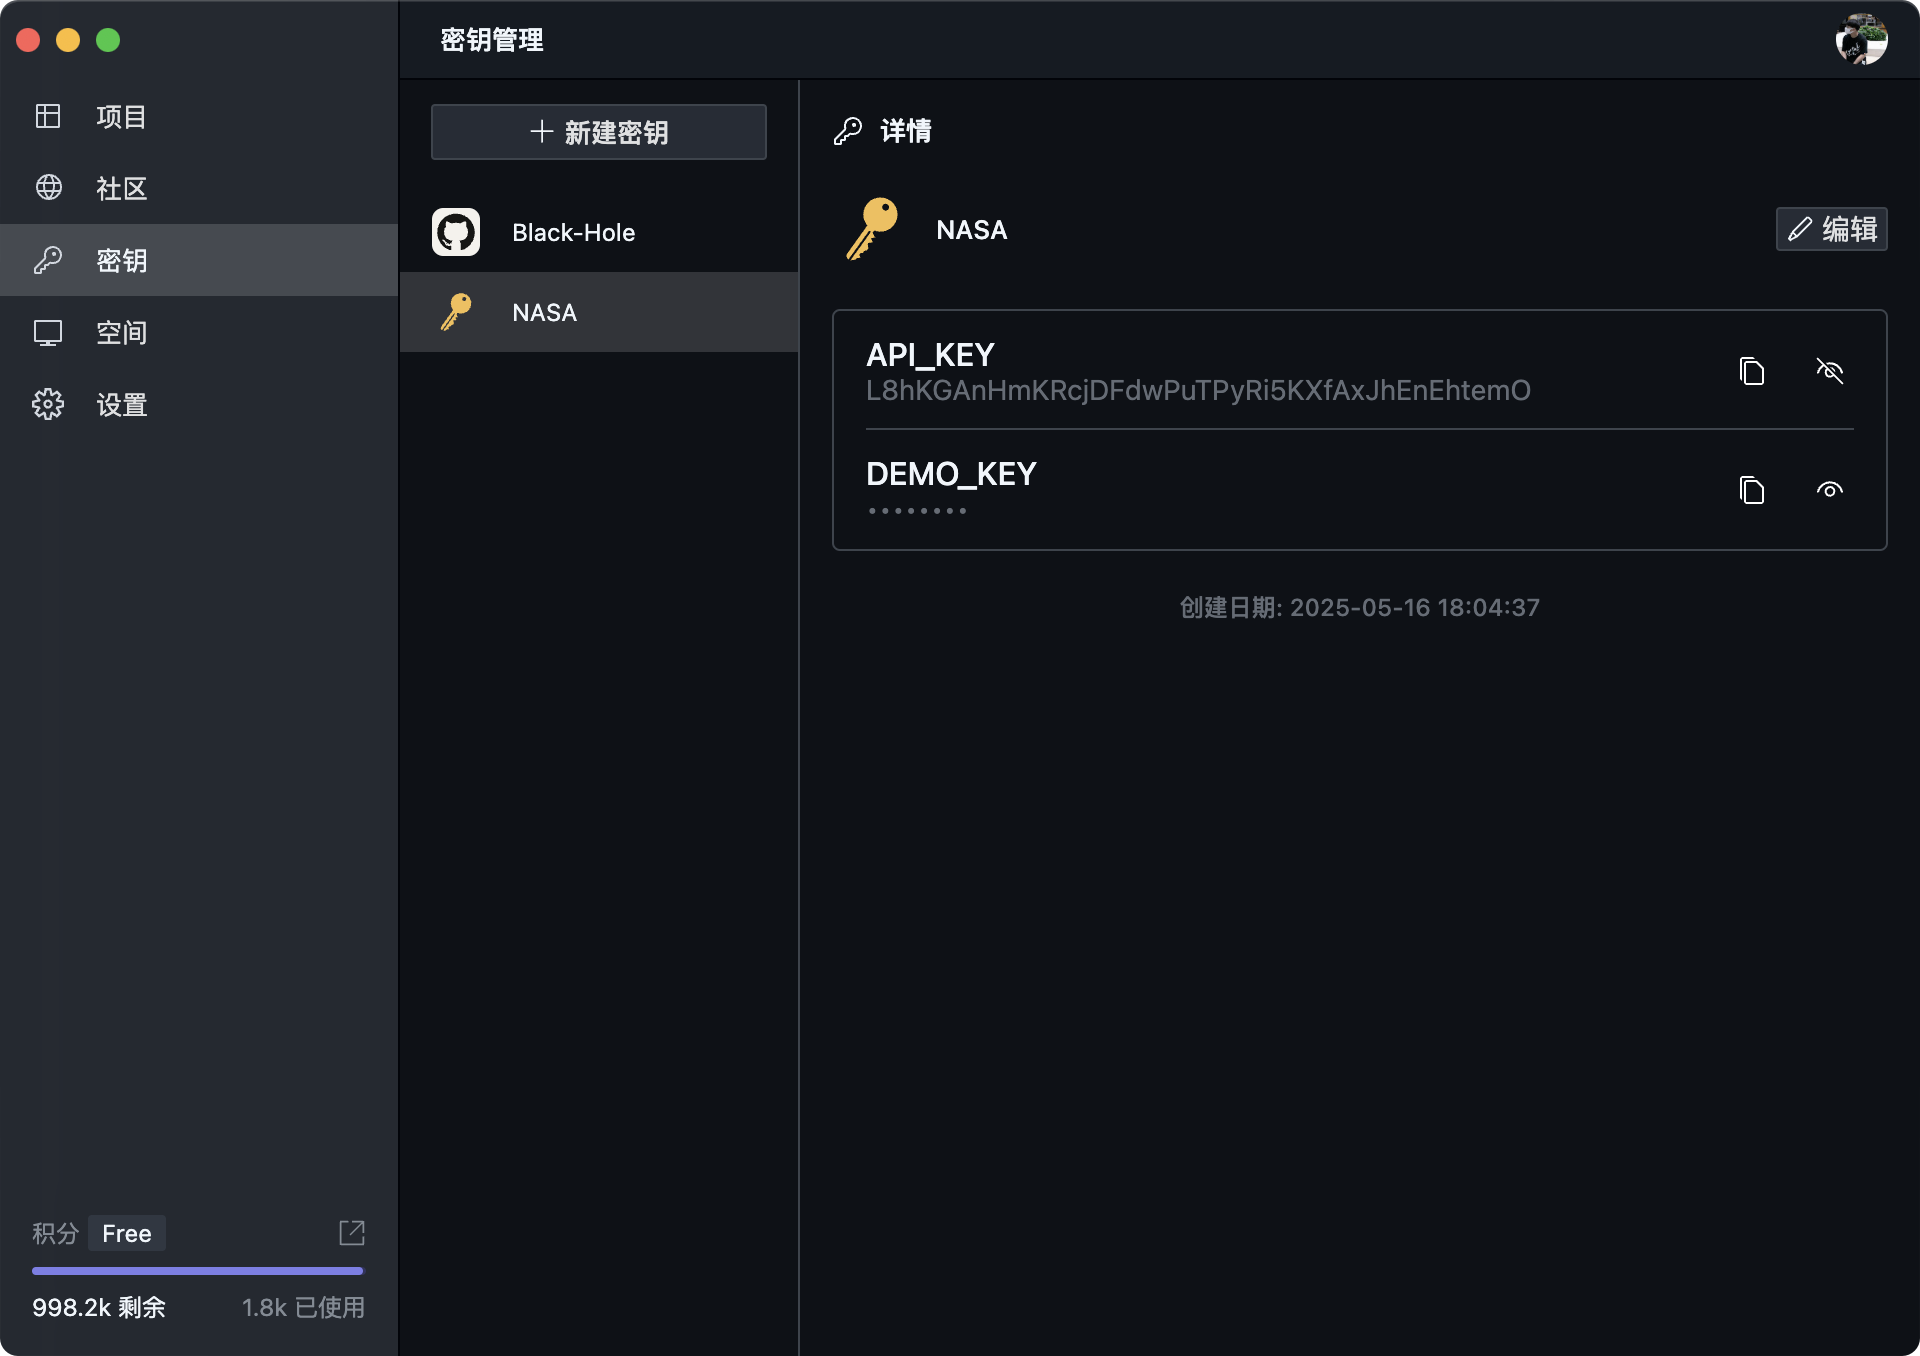Reveal the DEMO_KEY value
This screenshot has height=1356, width=1920.
coord(1829,490)
